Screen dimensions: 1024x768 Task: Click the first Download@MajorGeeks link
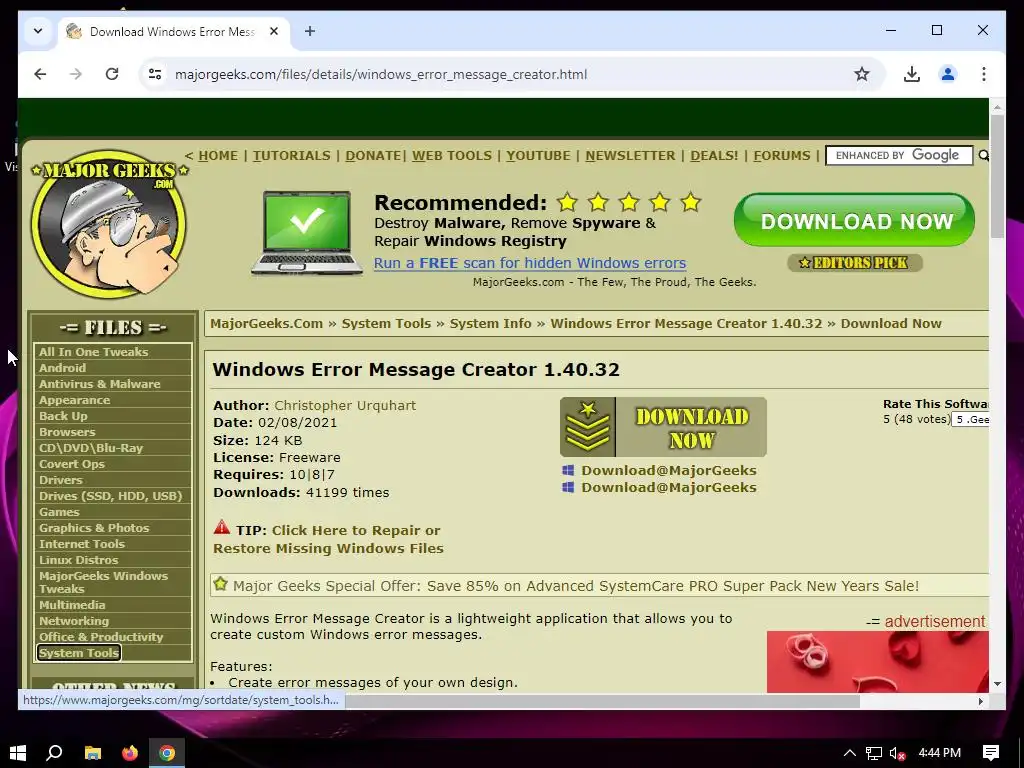[x=669, y=470]
